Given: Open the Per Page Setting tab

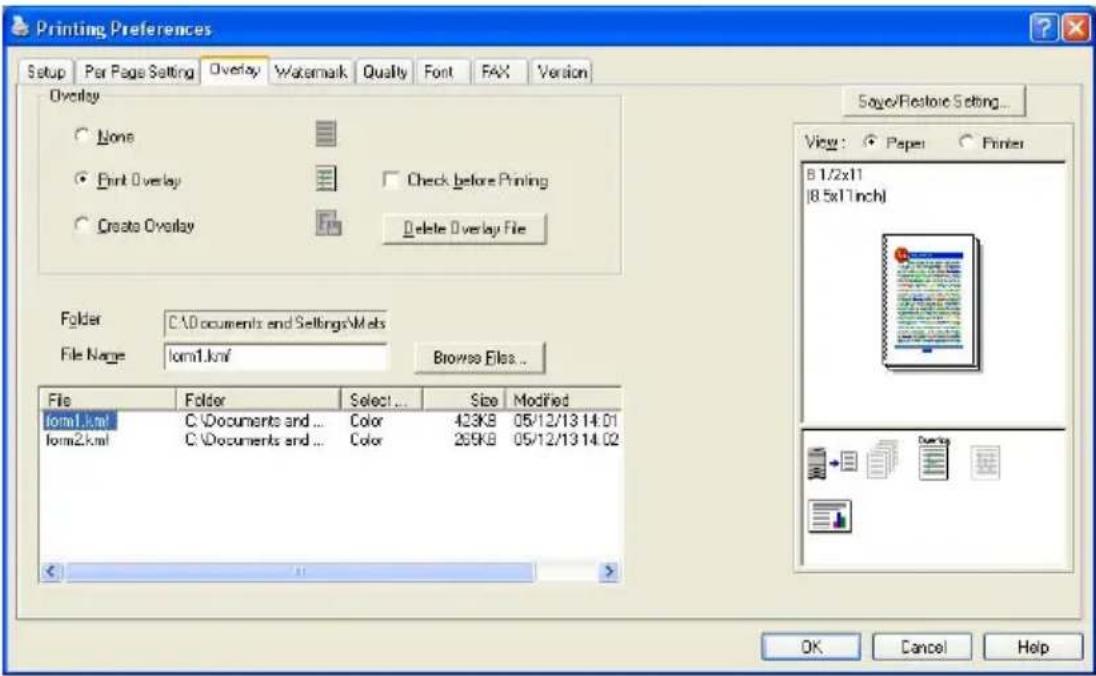Looking at the screenshot, I should point(138,72).
